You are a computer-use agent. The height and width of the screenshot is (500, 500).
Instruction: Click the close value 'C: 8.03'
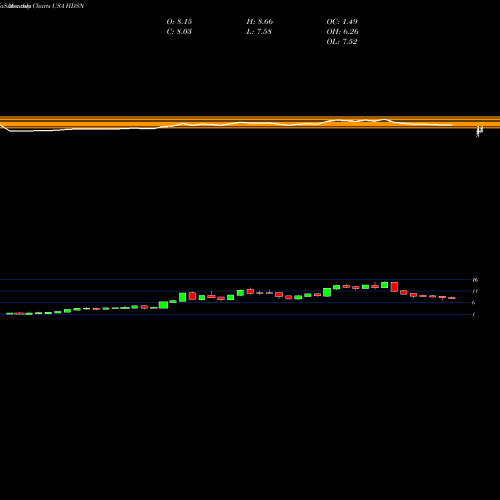(179, 32)
